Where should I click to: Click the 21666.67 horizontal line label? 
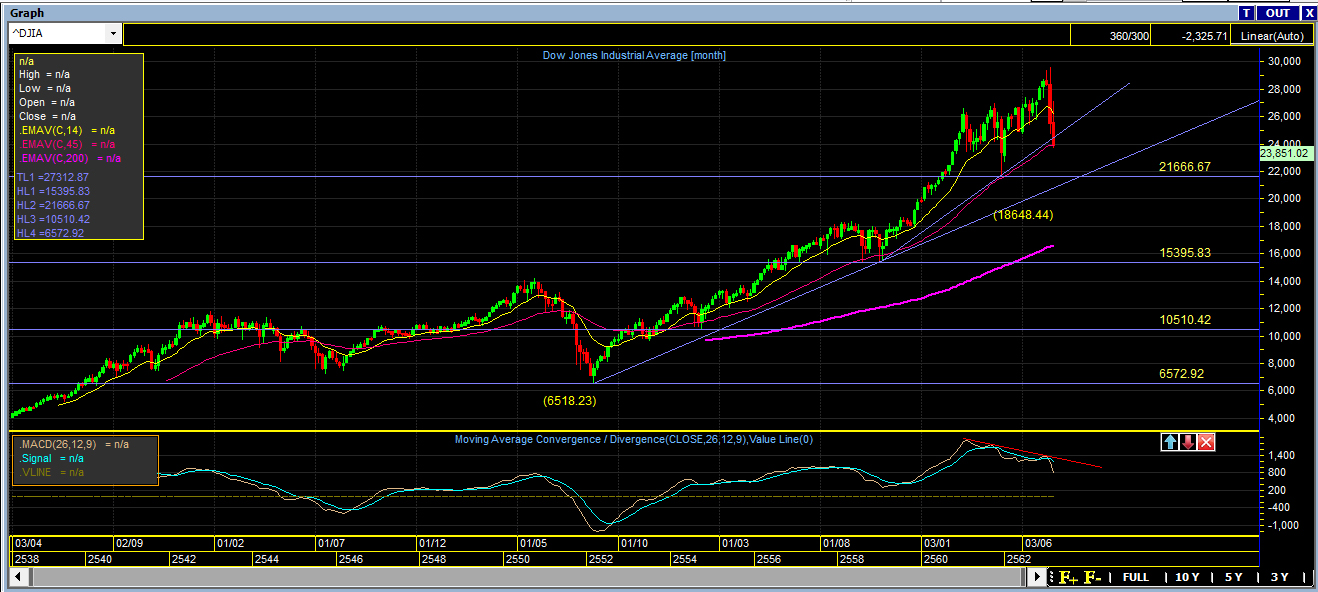point(1185,167)
